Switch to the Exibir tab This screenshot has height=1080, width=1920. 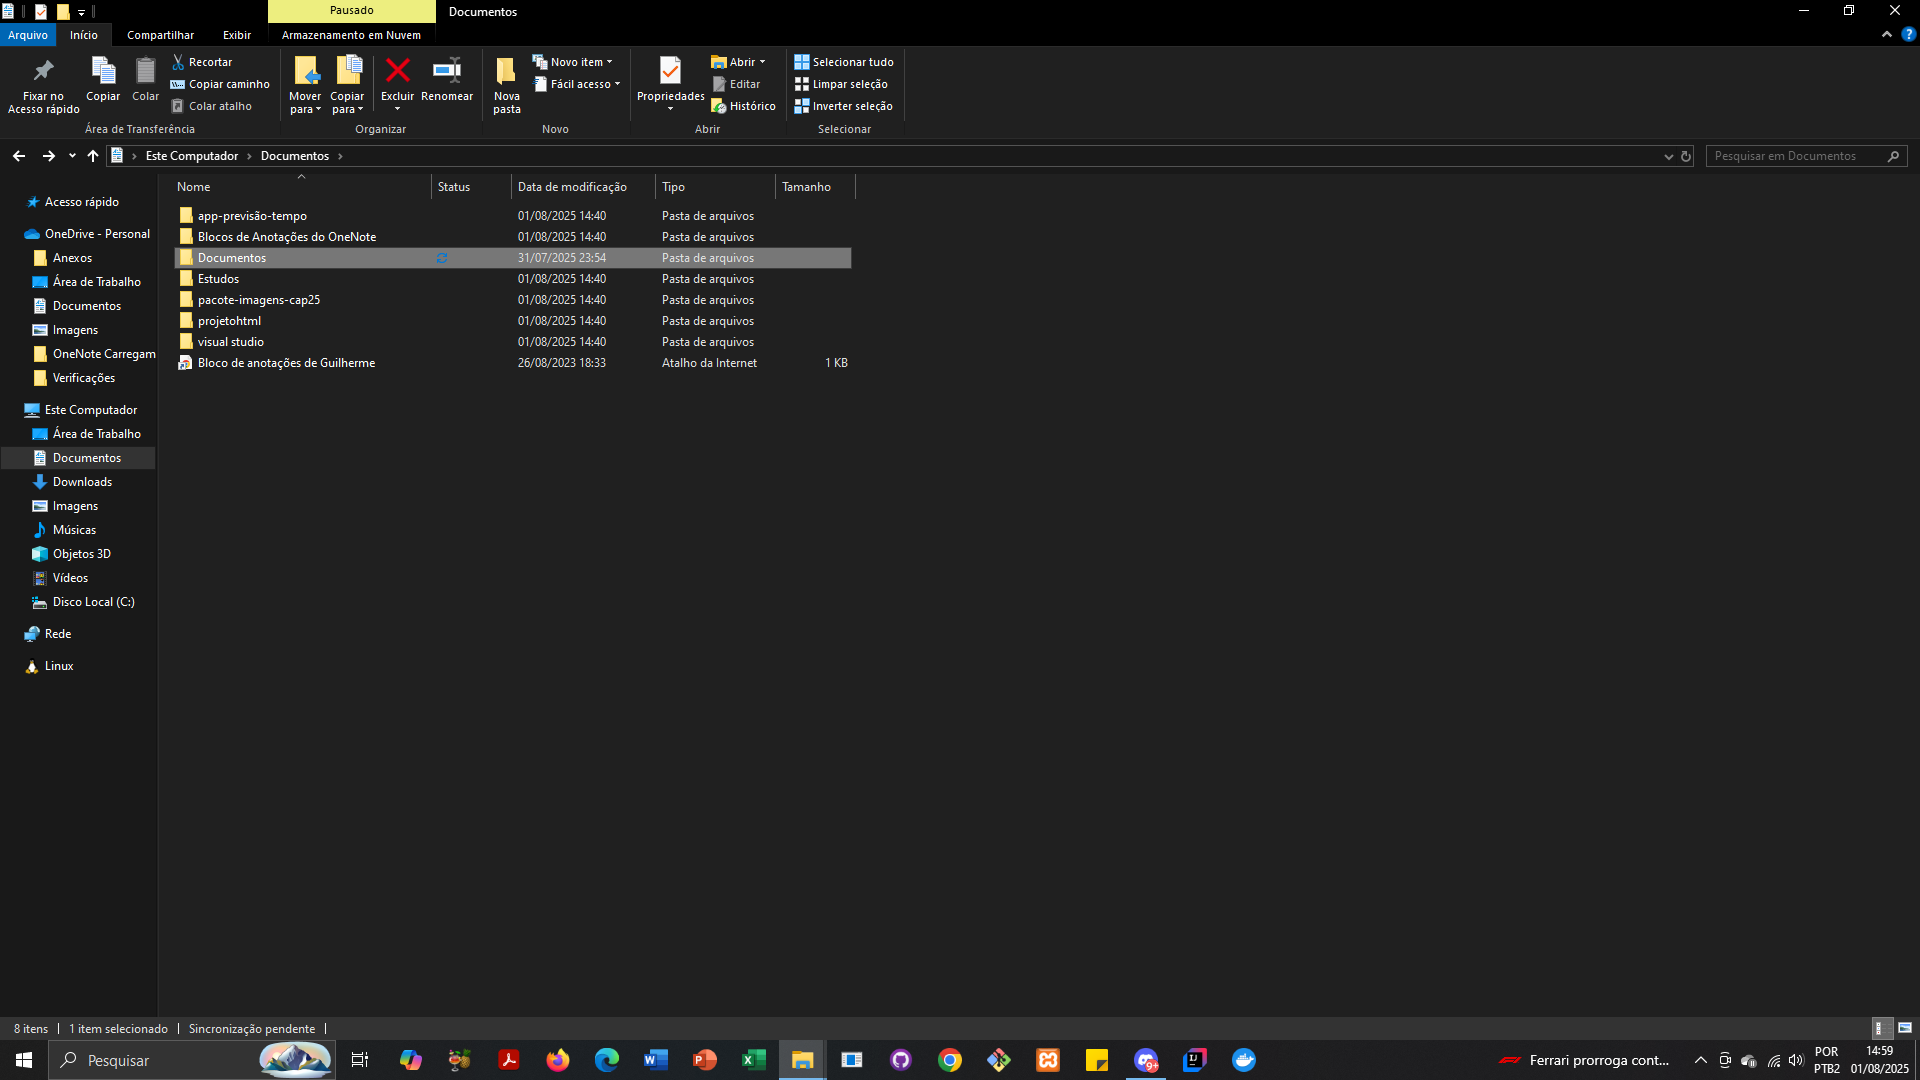coord(237,35)
